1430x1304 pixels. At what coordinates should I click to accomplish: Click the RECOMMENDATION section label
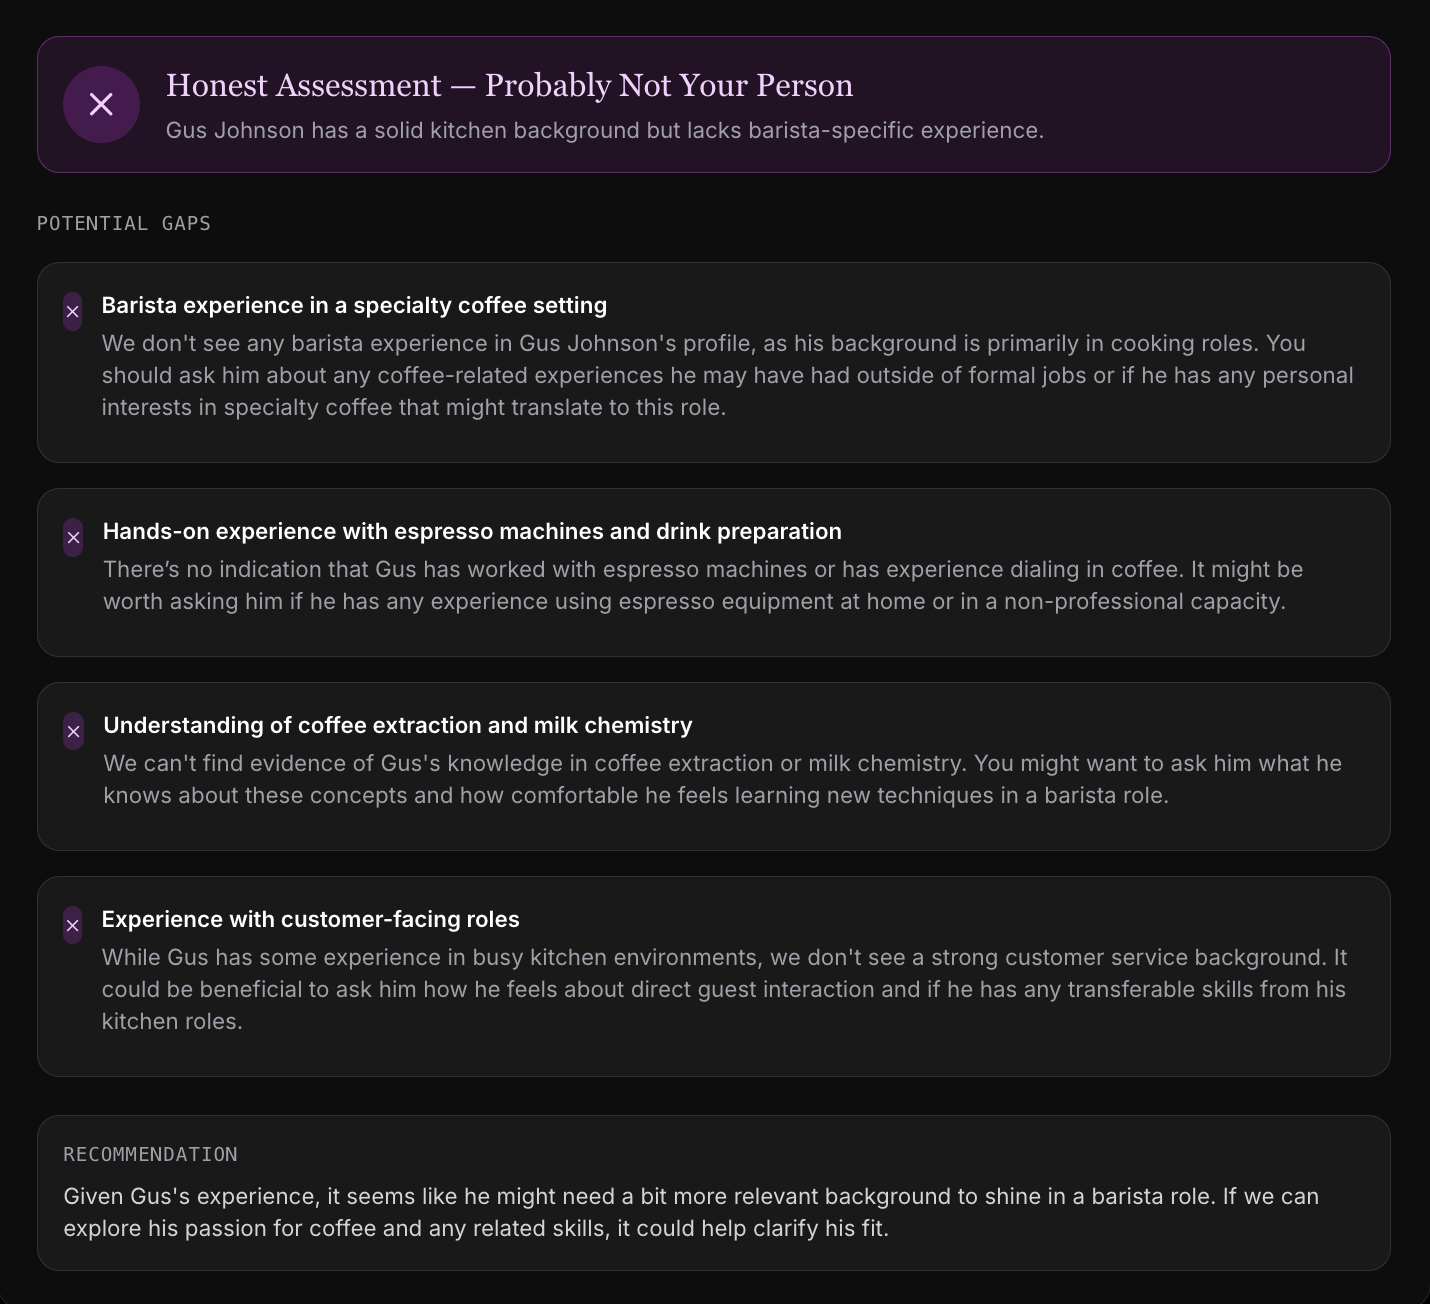(150, 1155)
